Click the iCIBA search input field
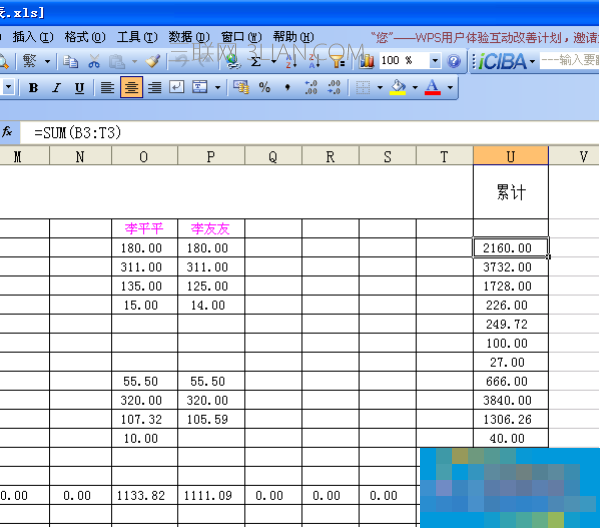 click(569, 60)
